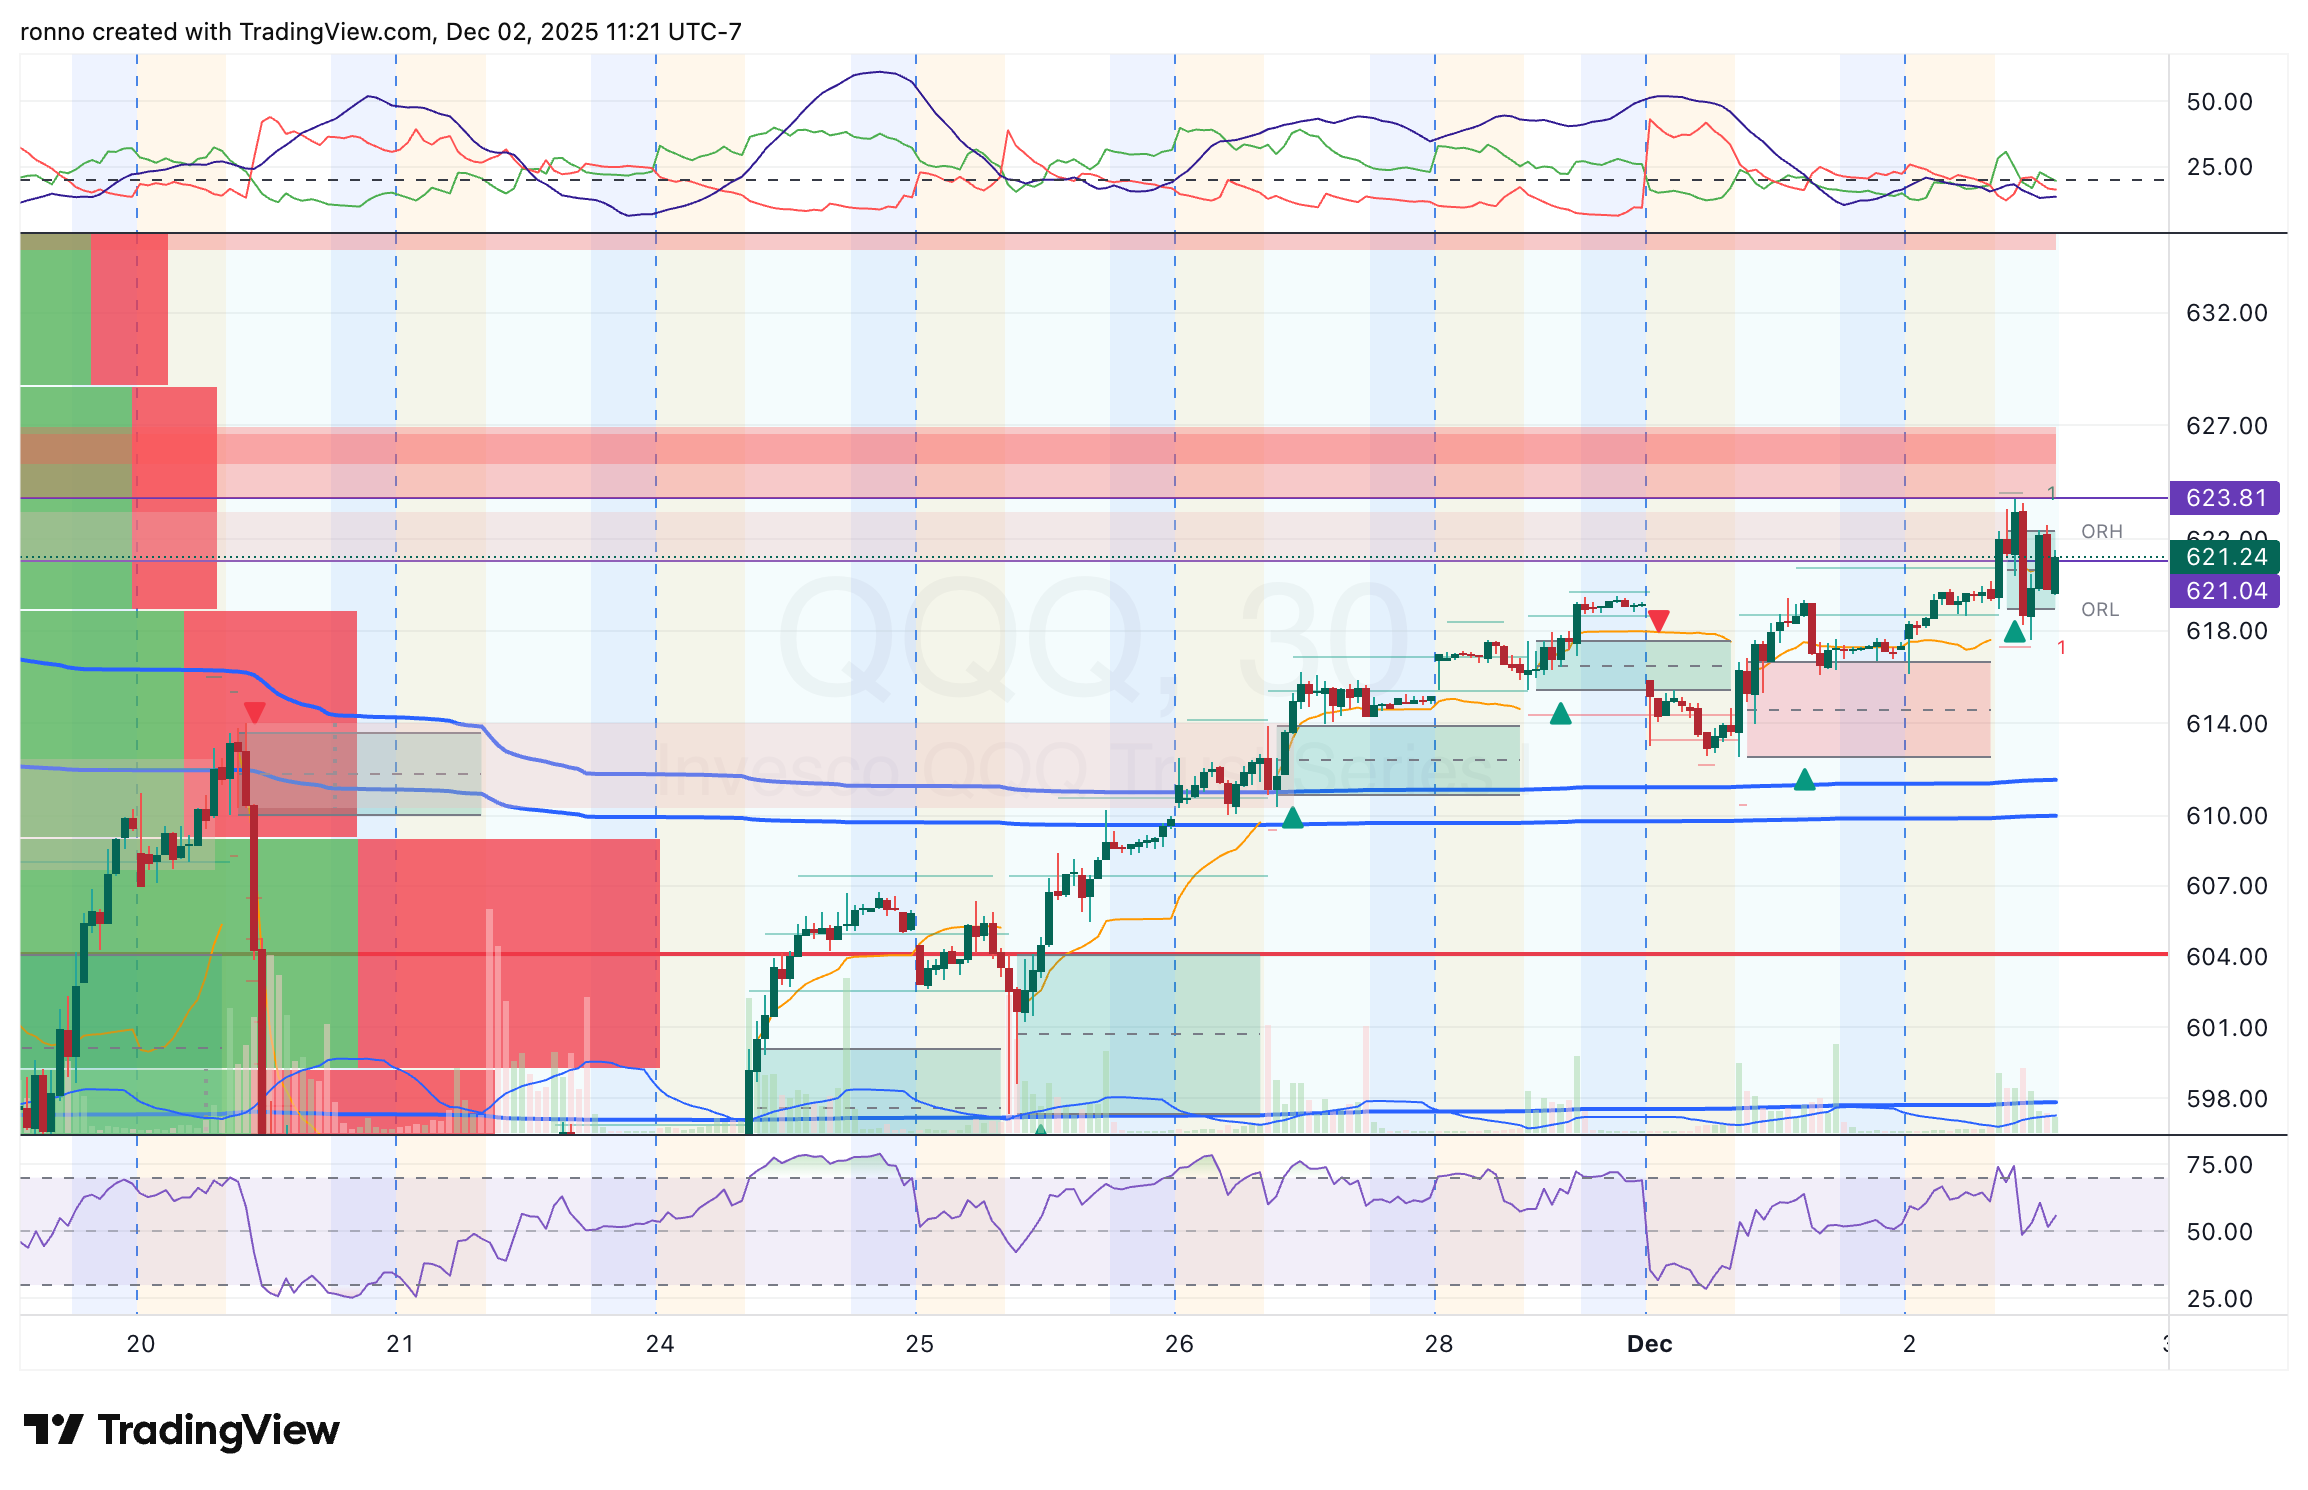Click the green 621.24 current price tag
The height and width of the screenshot is (1490, 2308).
click(x=2224, y=558)
